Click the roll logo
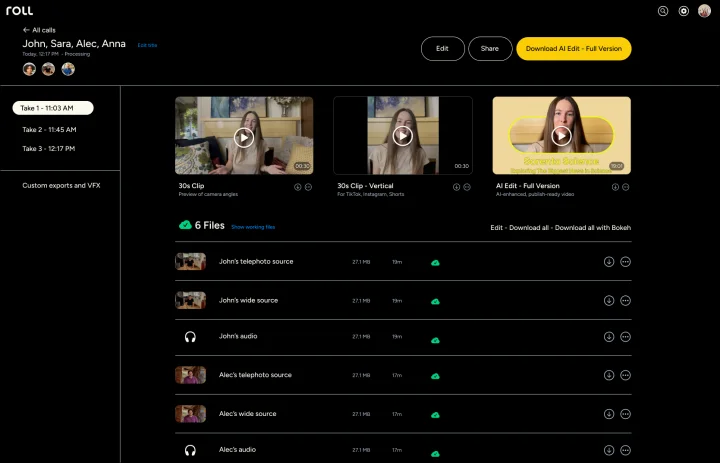This screenshot has height=463, width=720. click(19, 11)
